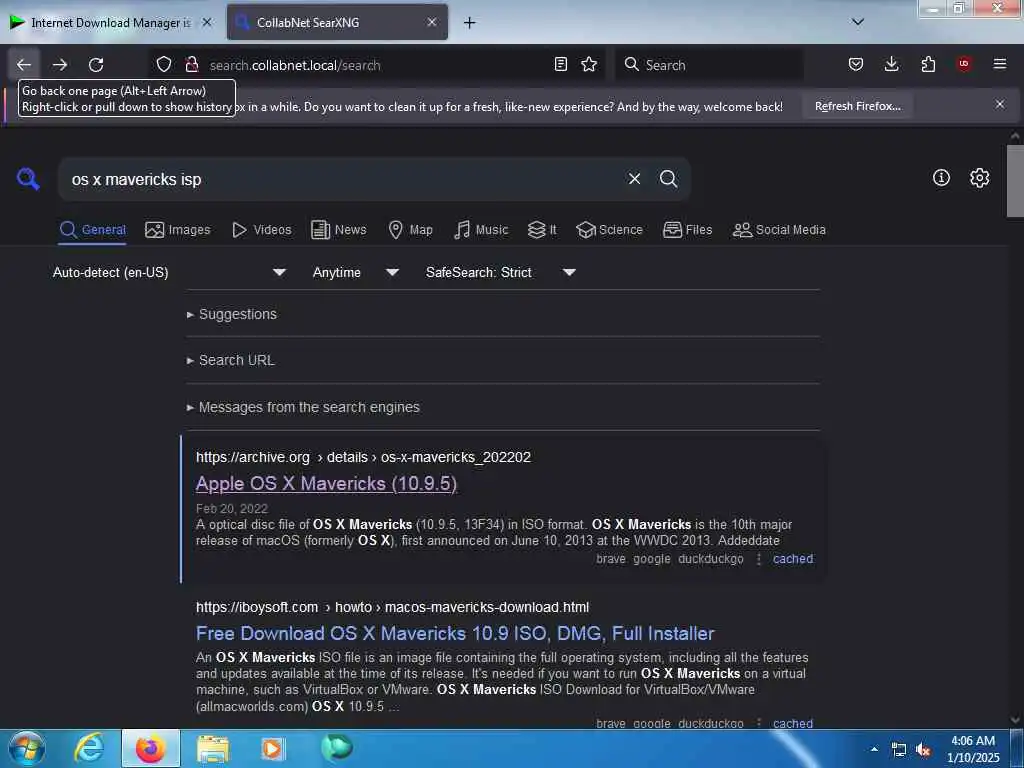This screenshot has height=768, width=1024.
Task: Select the Social Media search category
Action: pyautogui.click(x=779, y=230)
